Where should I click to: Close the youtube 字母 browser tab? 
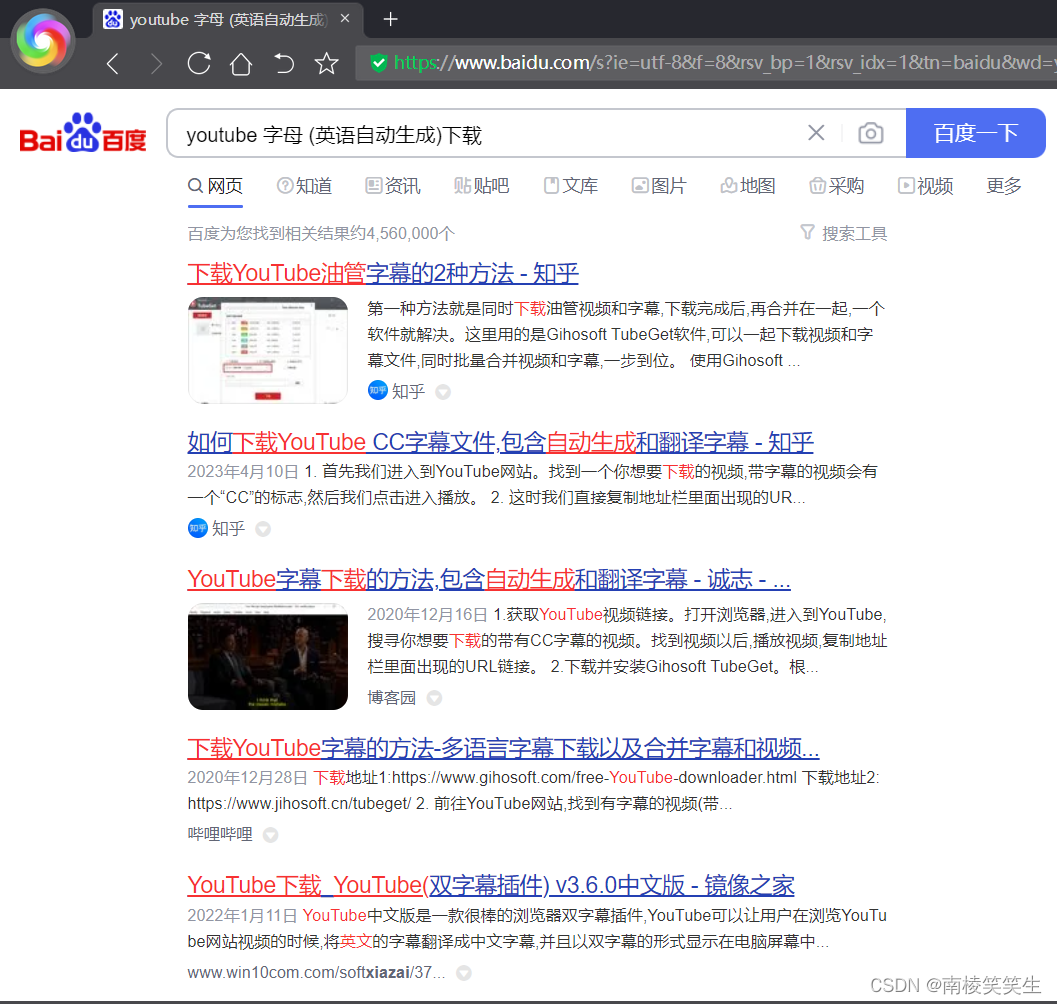click(x=345, y=19)
